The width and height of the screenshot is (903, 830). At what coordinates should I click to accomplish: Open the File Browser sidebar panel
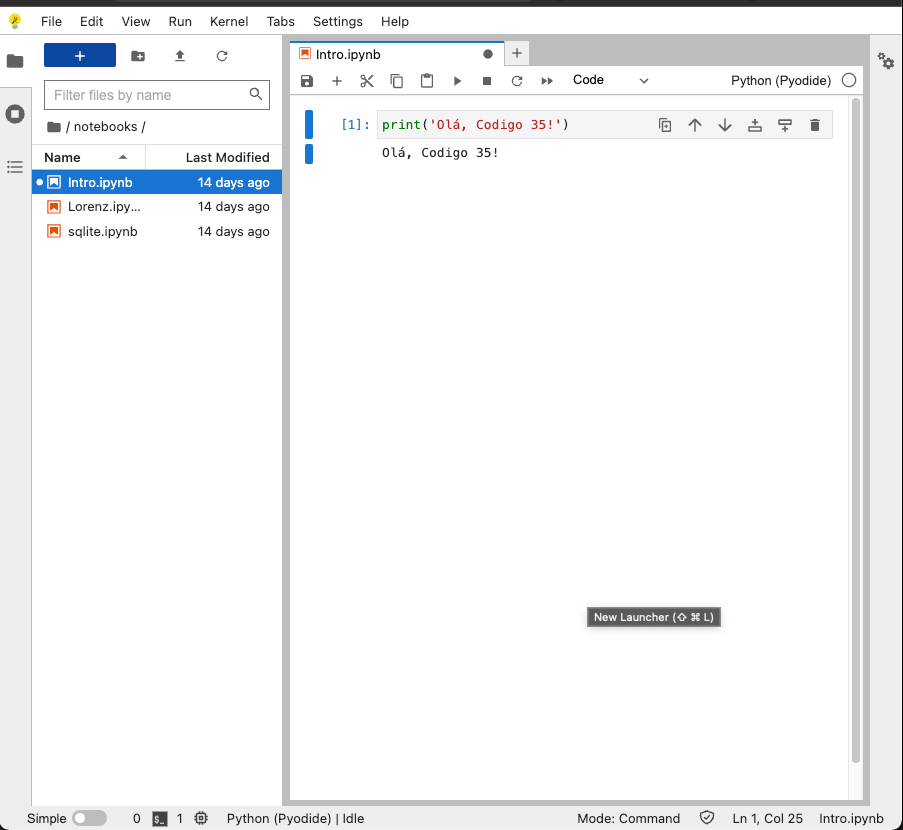point(15,60)
